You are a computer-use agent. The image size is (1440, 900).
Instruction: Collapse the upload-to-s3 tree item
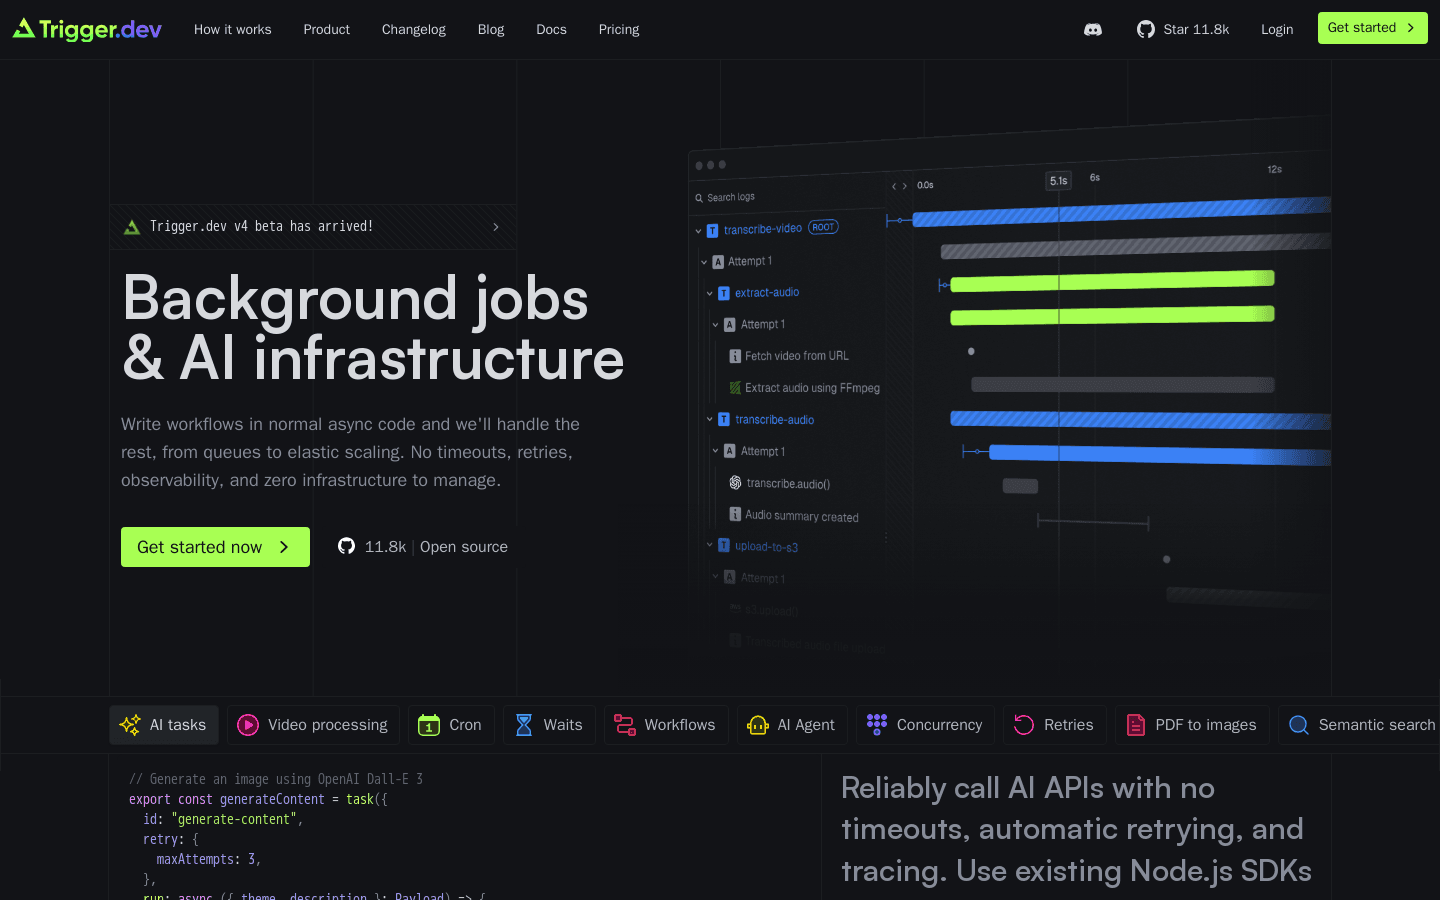(x=710, y=546)
